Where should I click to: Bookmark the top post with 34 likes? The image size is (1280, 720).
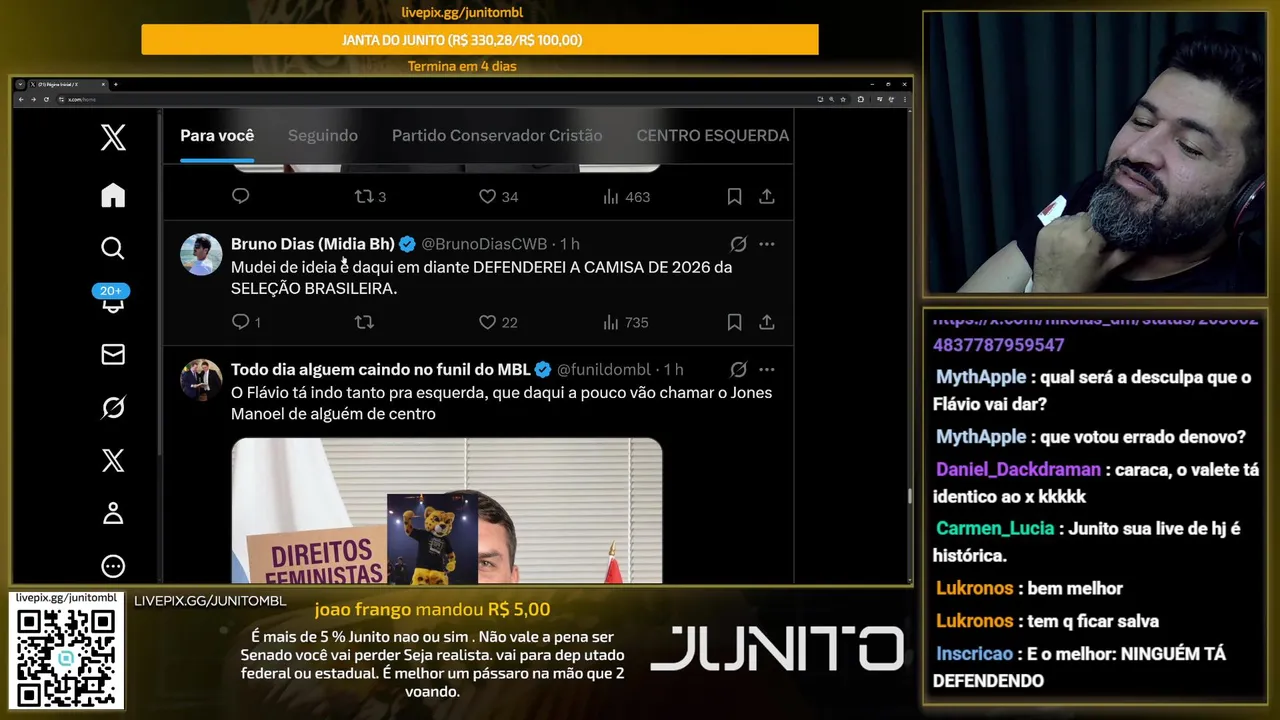click(734, 197)
